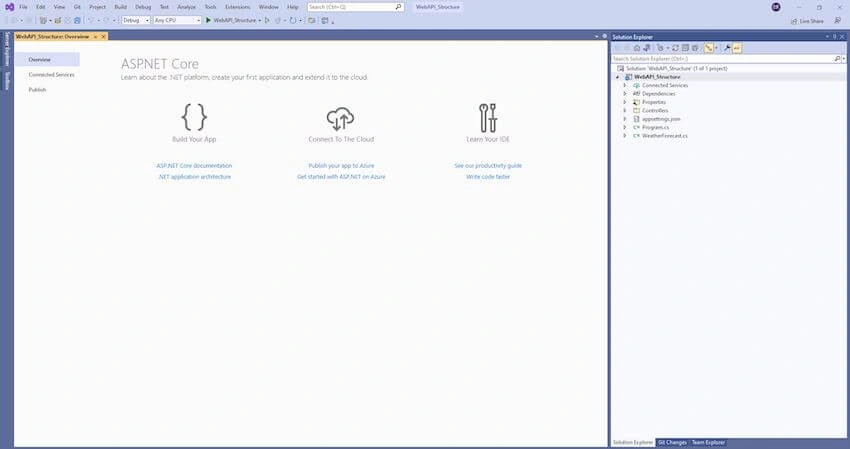Toggle pin on WebAPI_Structure: Overview tab
This screenshot has width=850, height=449.
95,37
